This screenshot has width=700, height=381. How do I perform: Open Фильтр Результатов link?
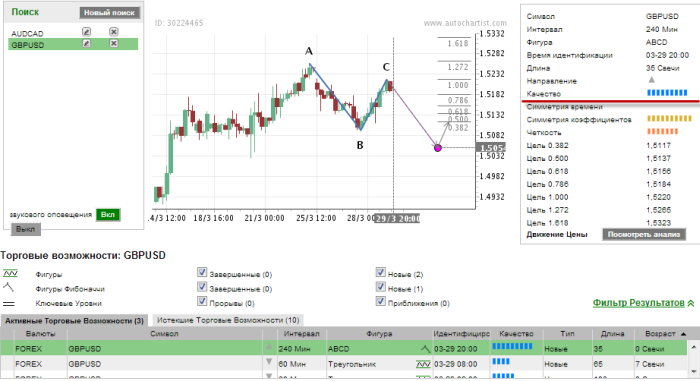tap(638, 303)
